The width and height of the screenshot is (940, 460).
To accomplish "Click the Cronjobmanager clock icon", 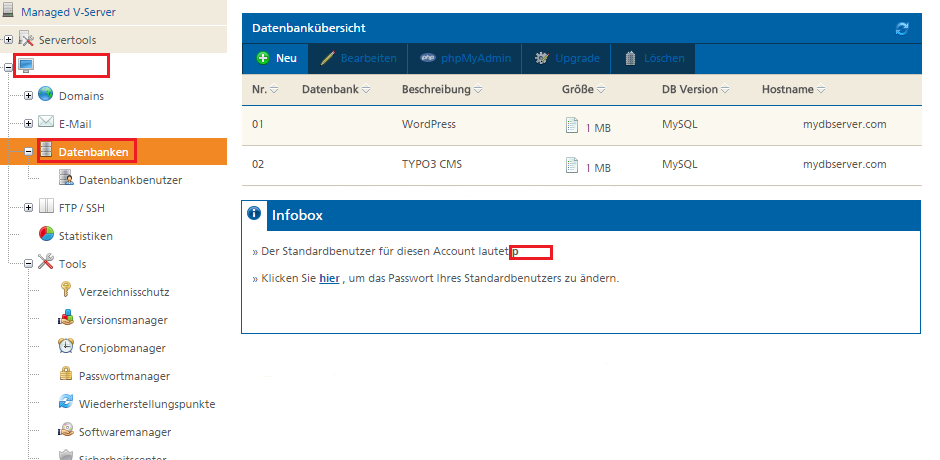I will coord(66,347).
